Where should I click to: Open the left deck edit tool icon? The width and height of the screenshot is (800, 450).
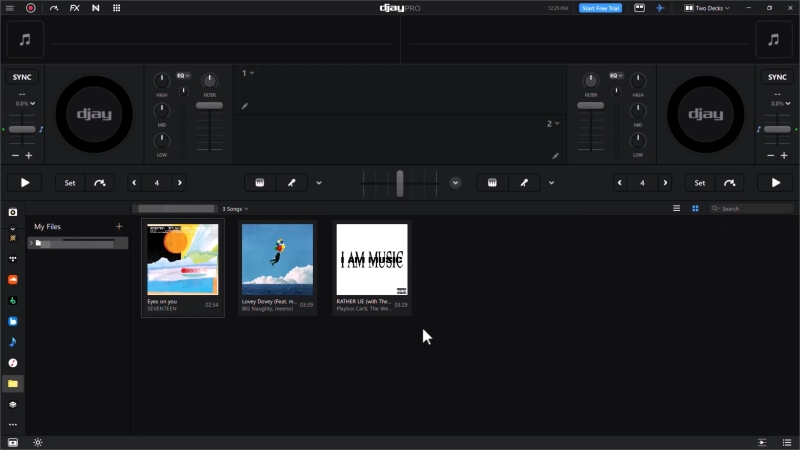(291, 183)
